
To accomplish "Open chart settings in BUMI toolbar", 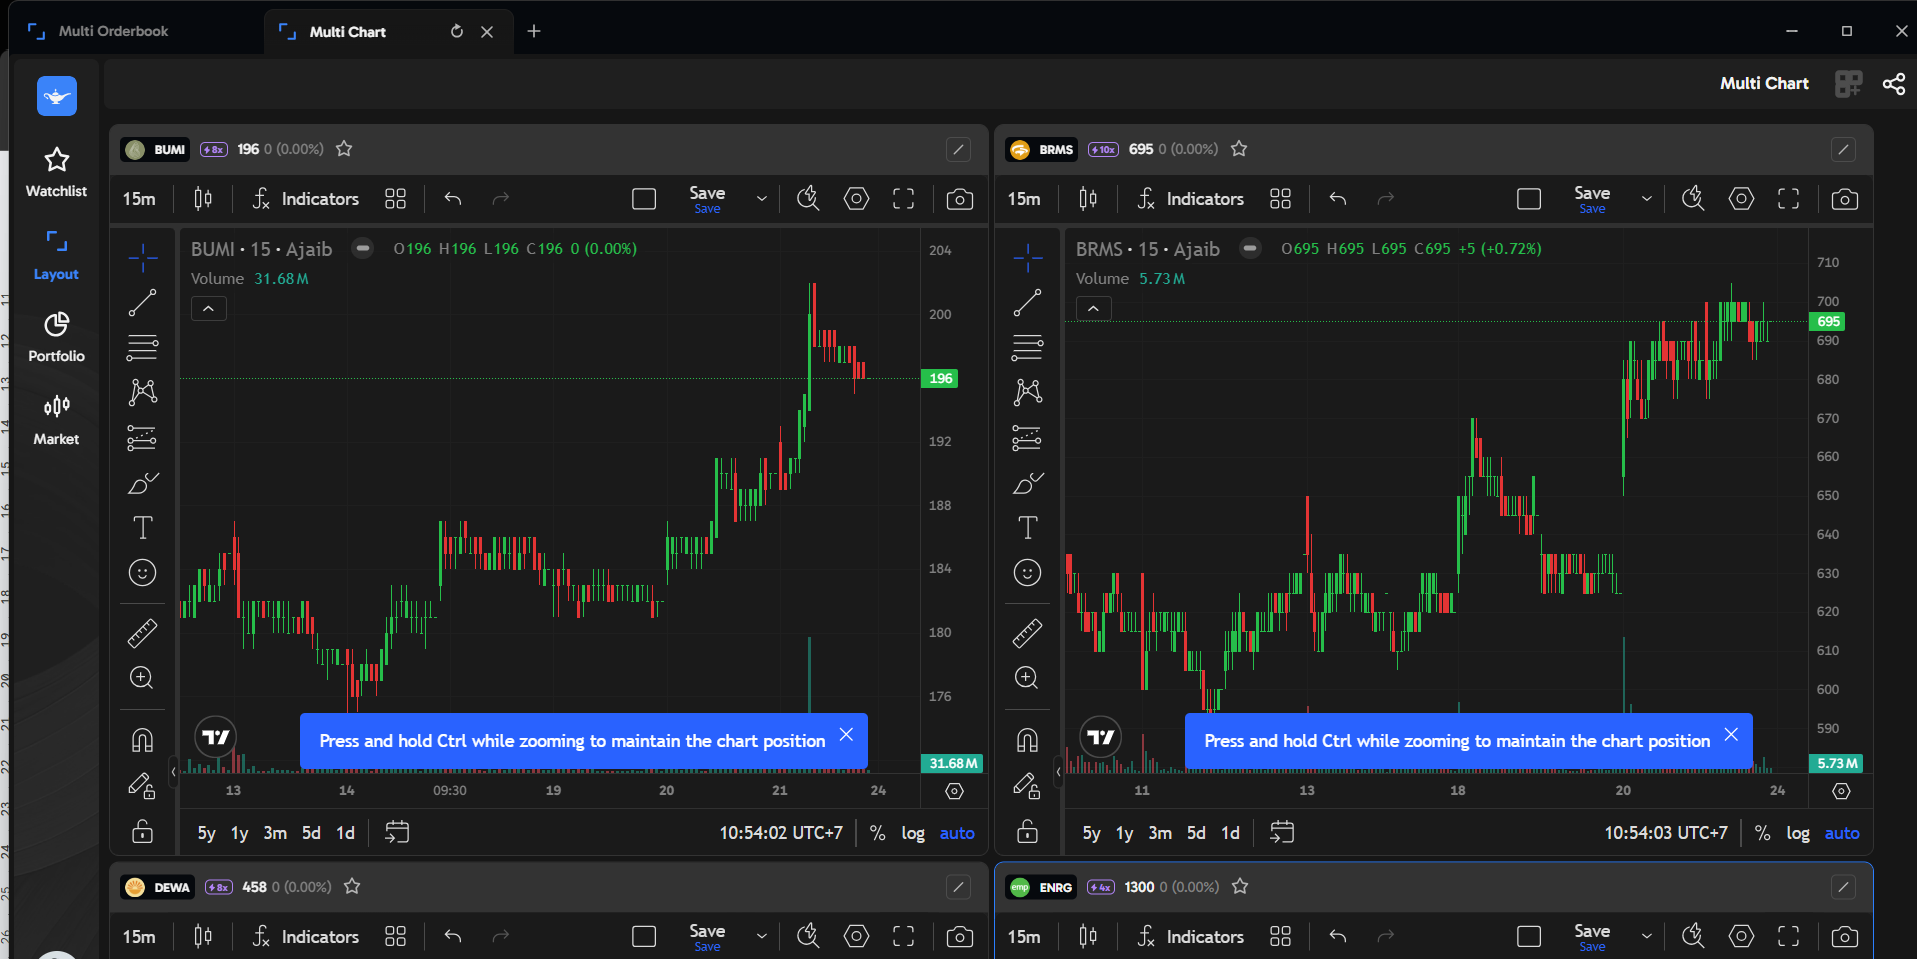I will [x=856, y=199].
